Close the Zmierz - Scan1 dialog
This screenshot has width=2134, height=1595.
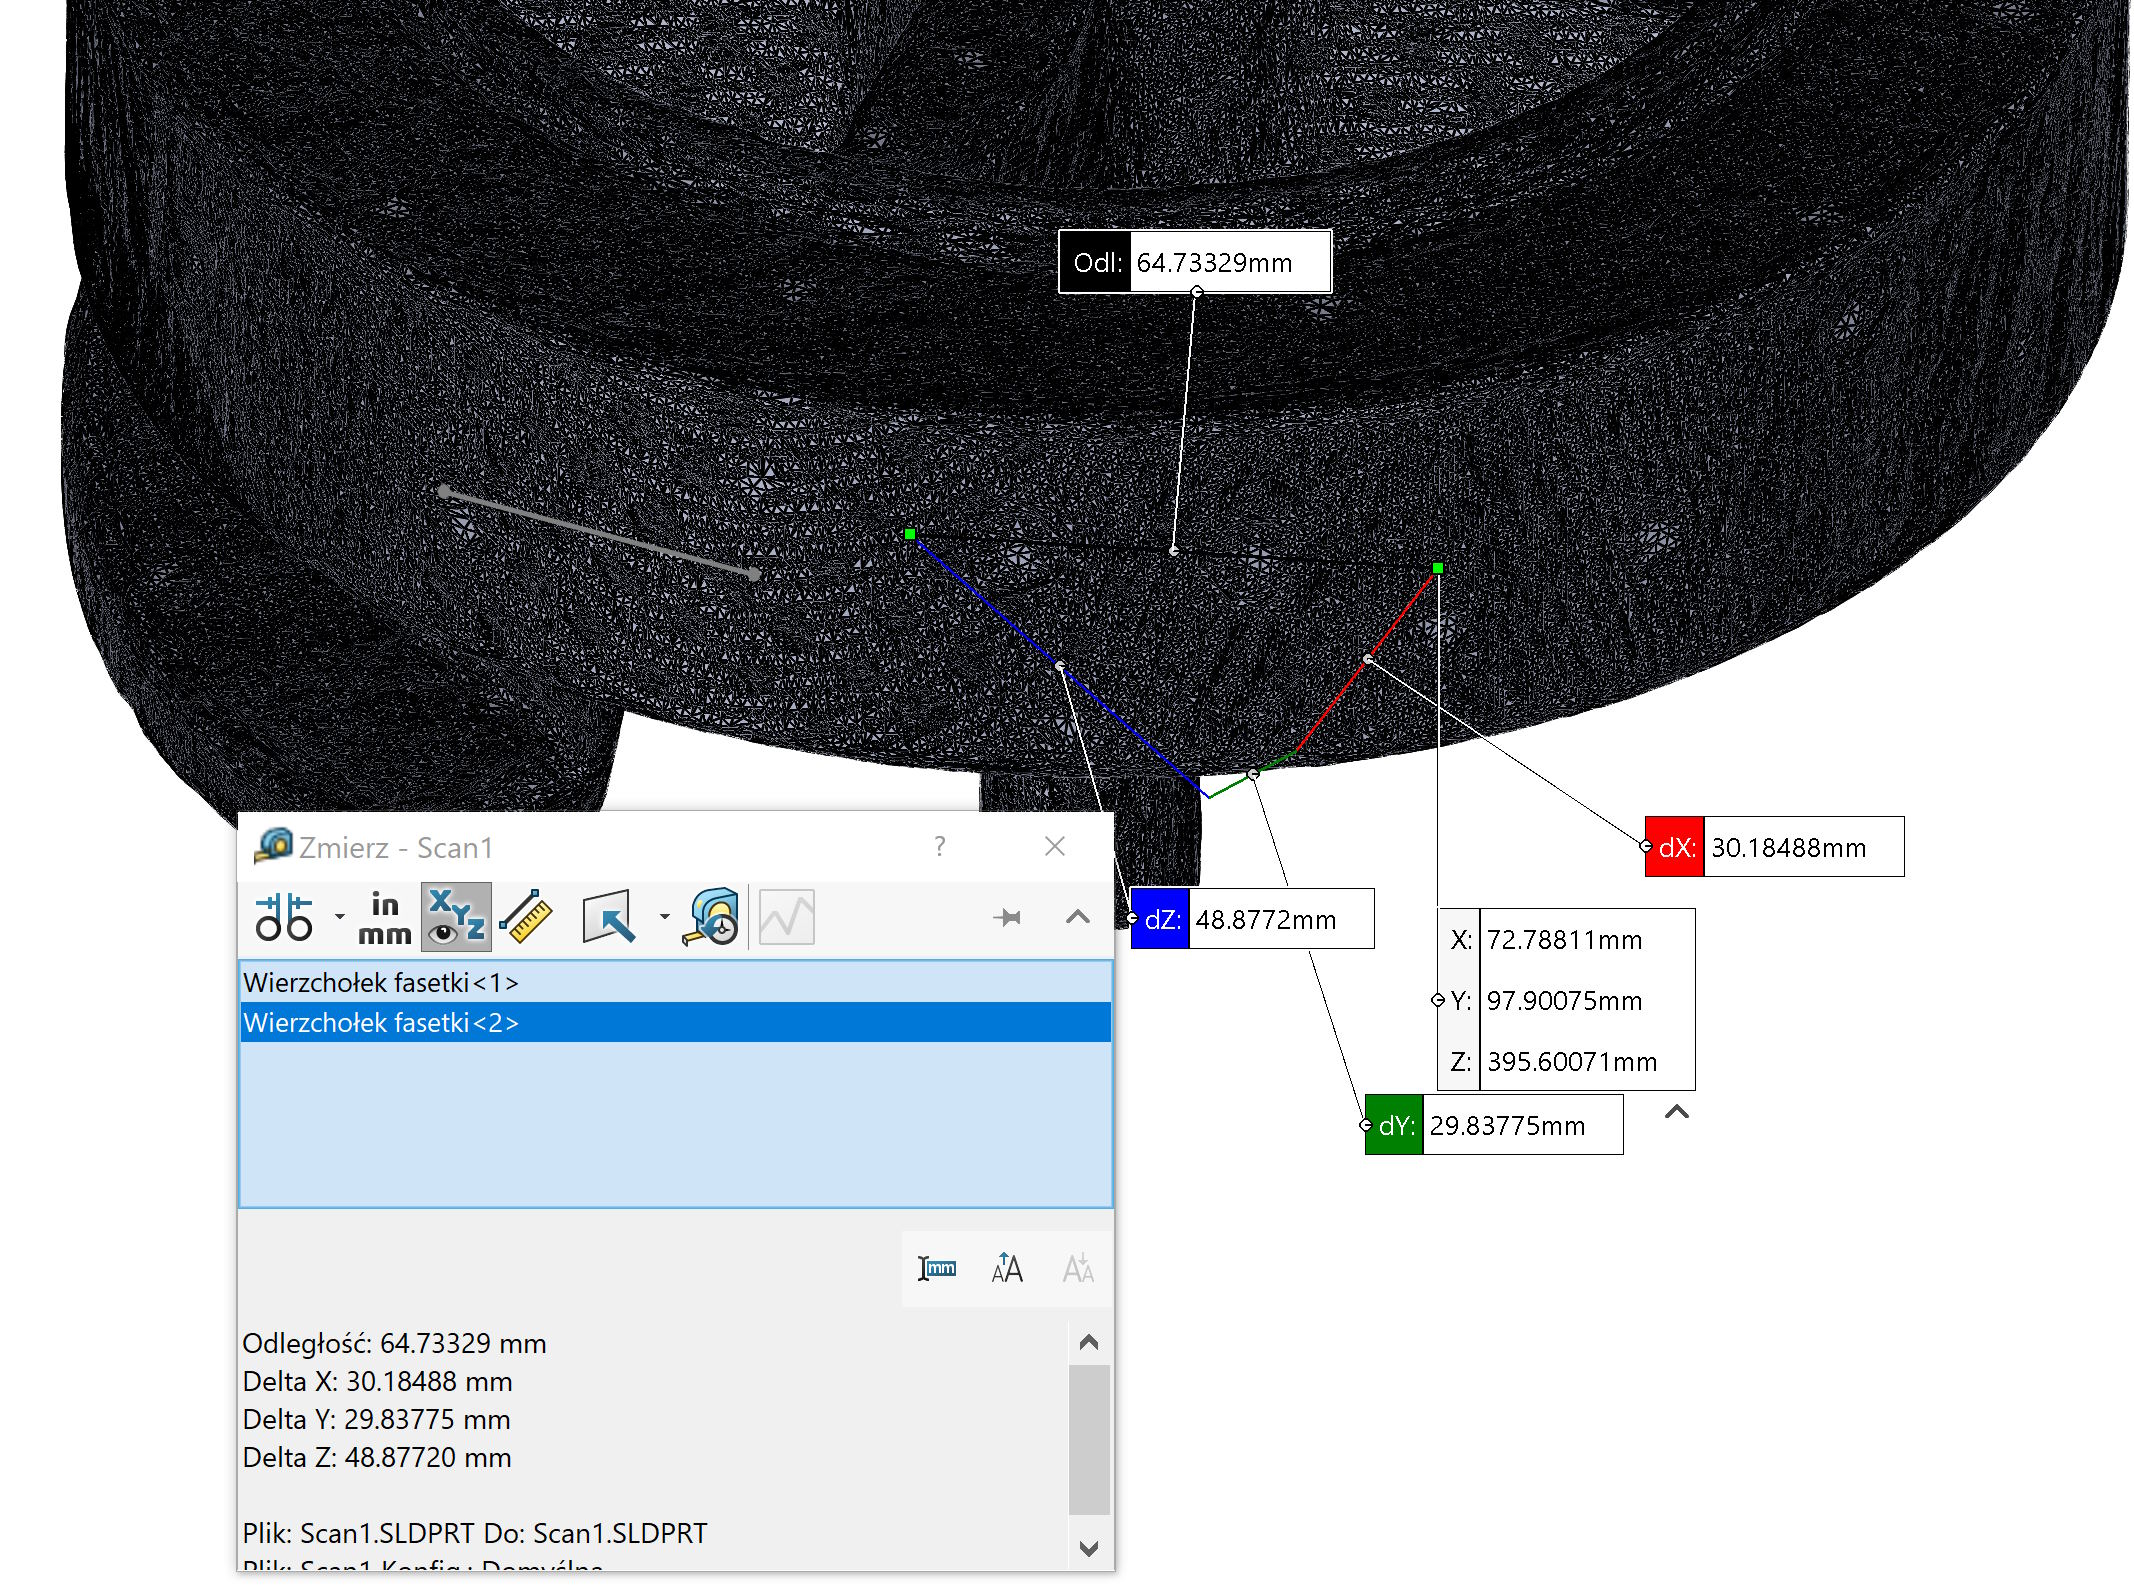click(1054, 846)
